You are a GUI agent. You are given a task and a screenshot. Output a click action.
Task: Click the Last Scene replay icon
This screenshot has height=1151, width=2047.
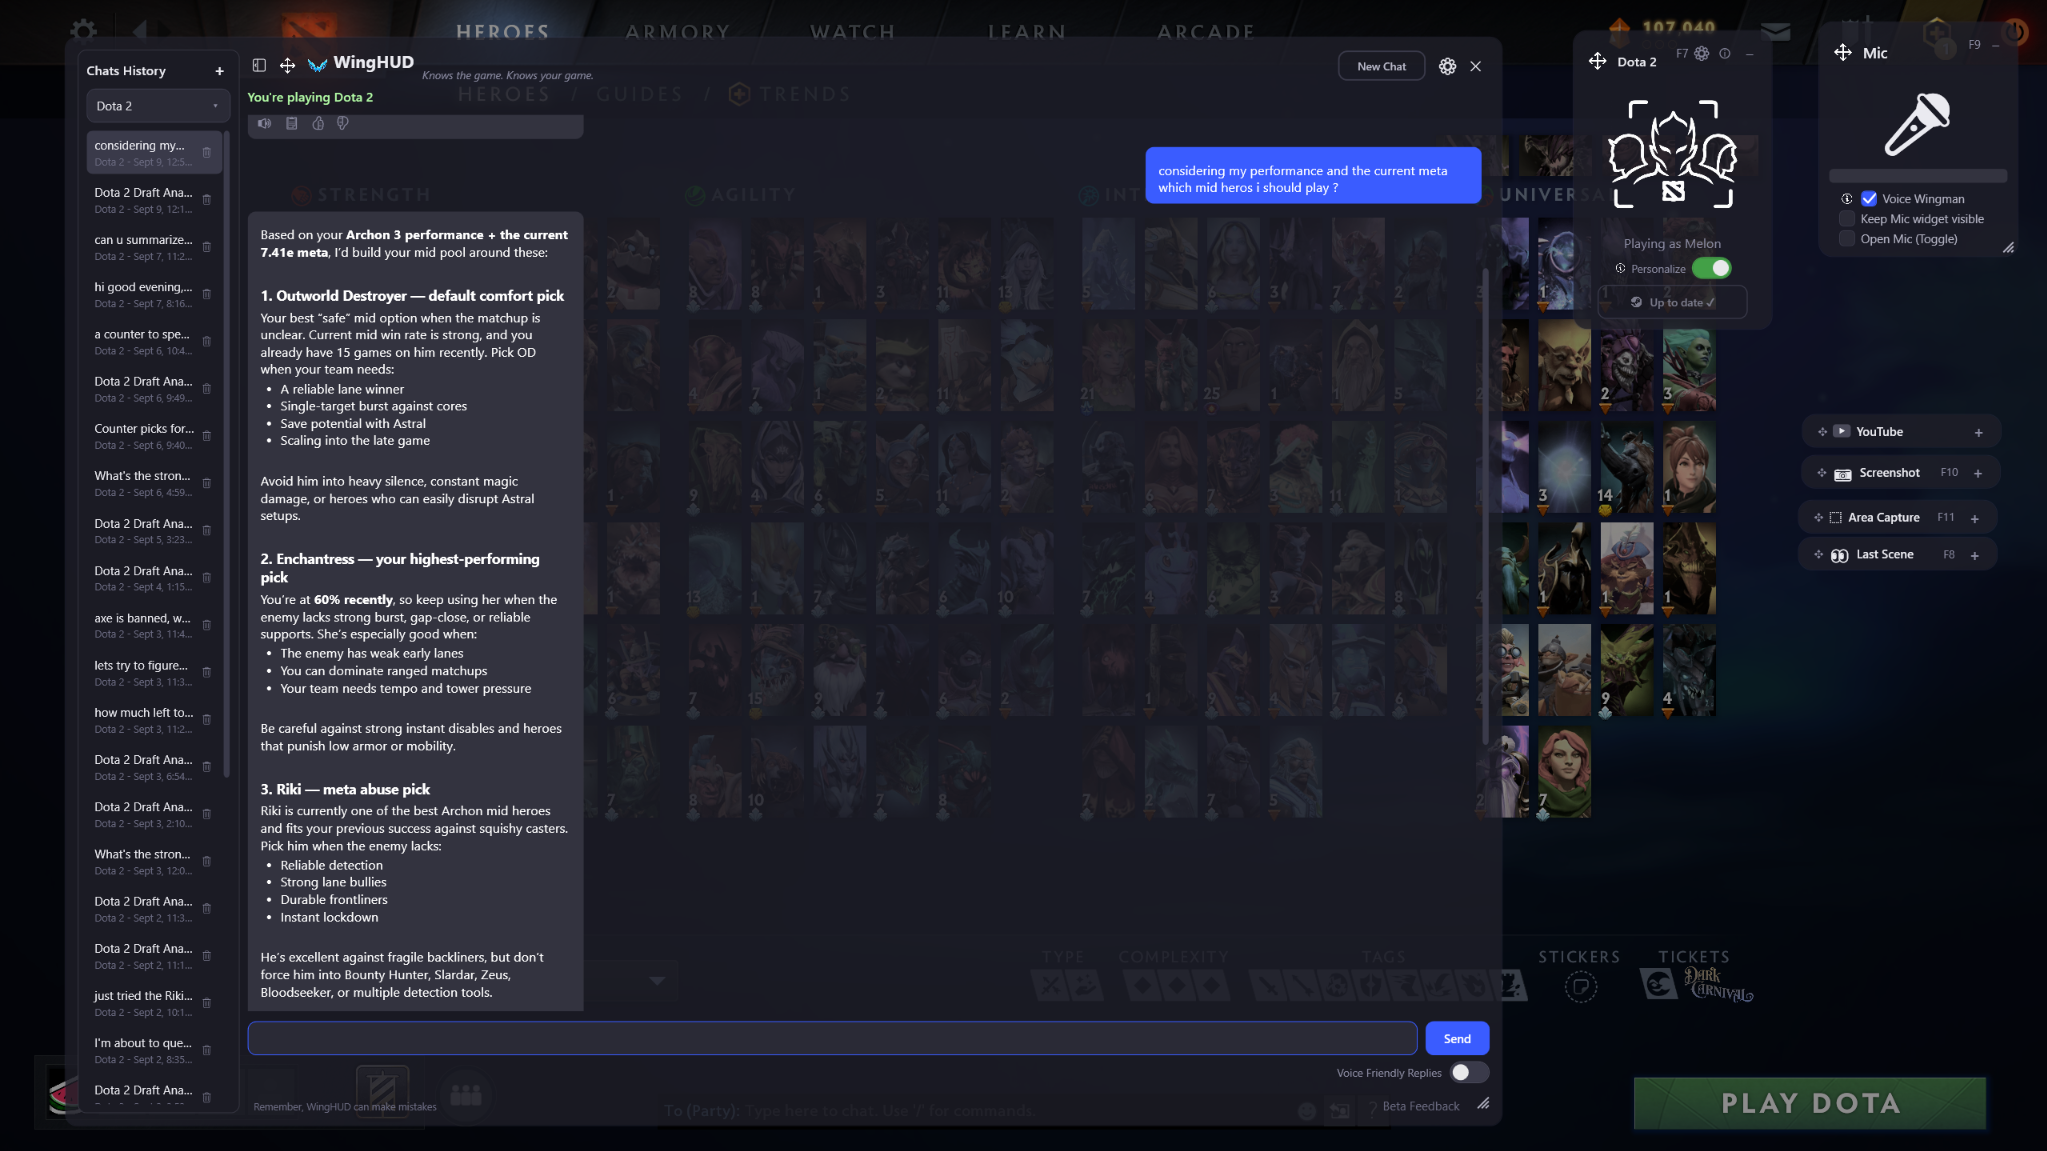pos(1839,555)
